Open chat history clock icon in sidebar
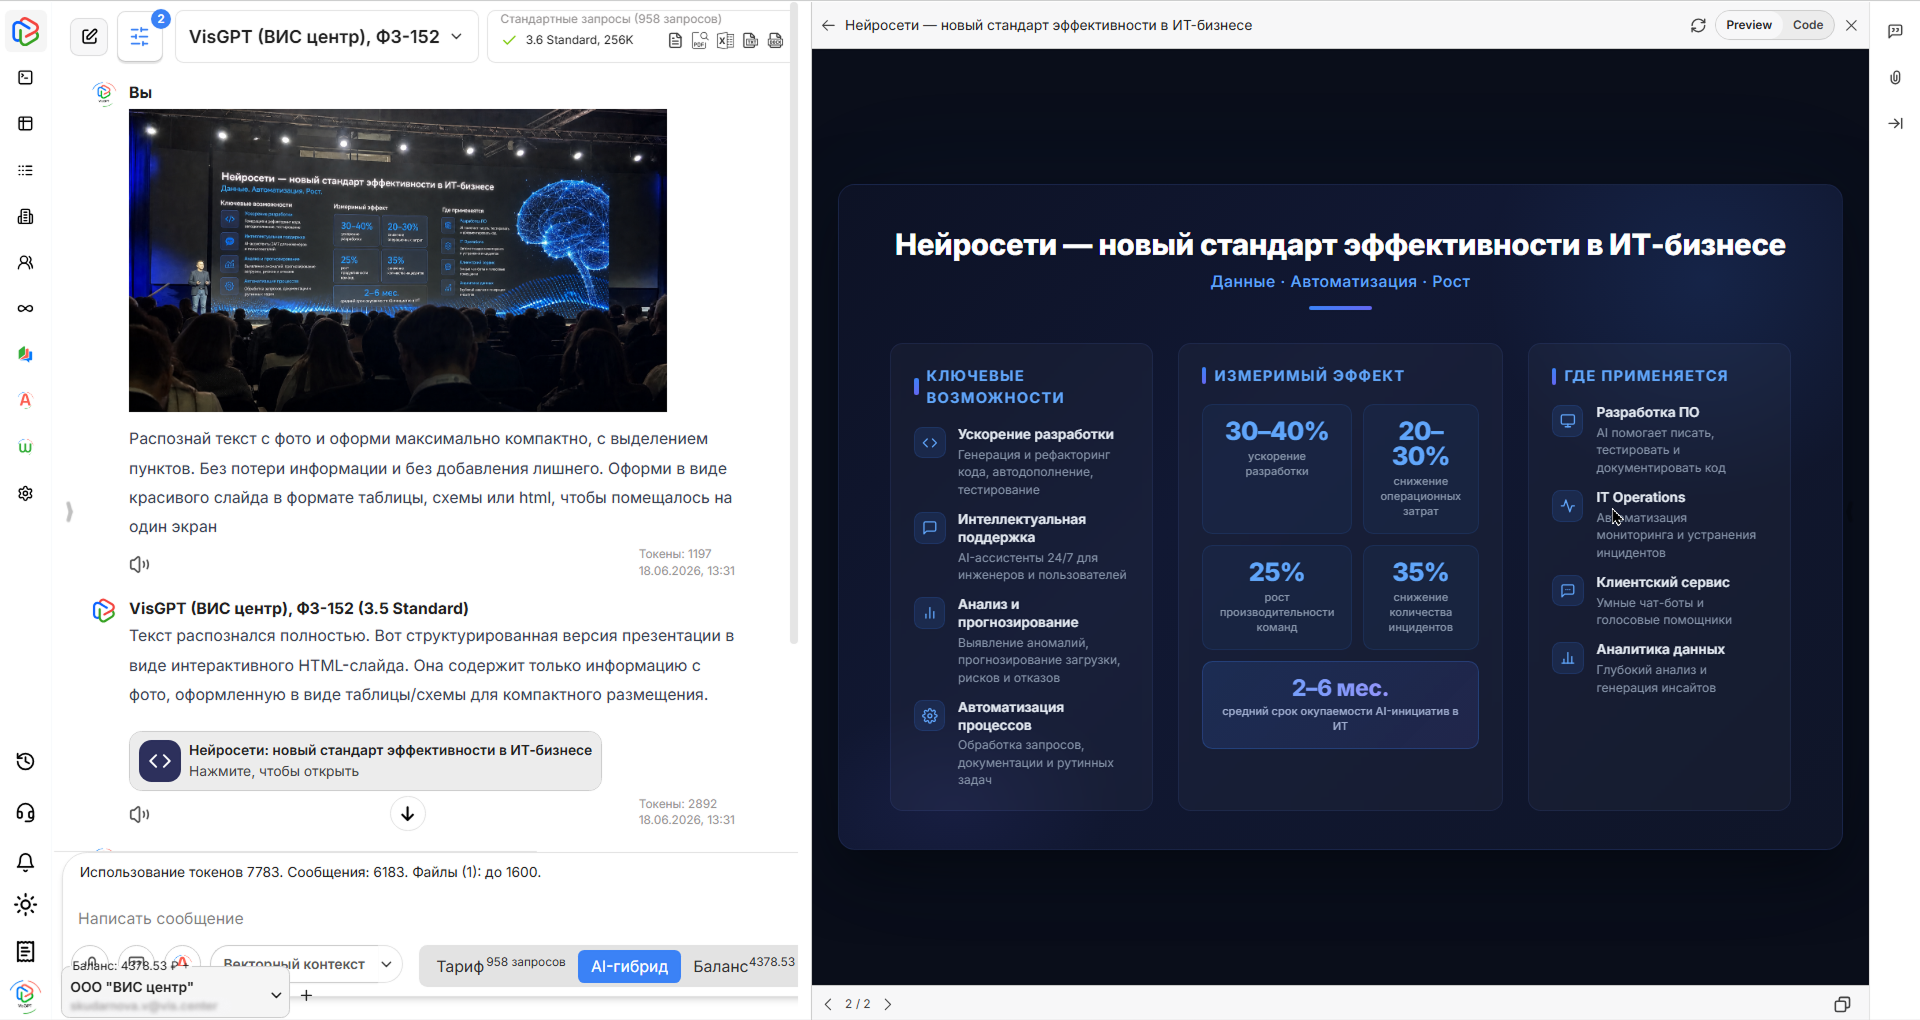This screenshot has width=1920, height=1020. (x=26, y=762)
